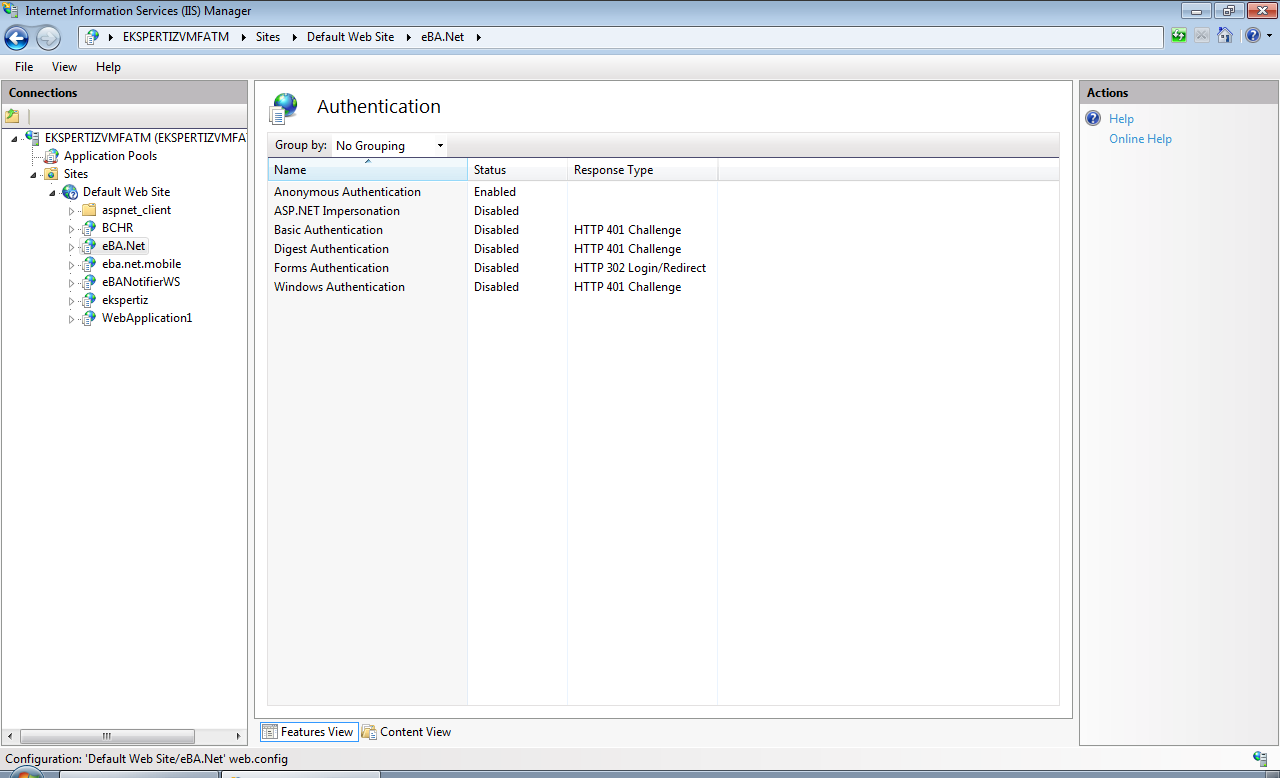Click the blue Help question mark toolbar icon
Screen dimensions: 1280x778
1253,36
